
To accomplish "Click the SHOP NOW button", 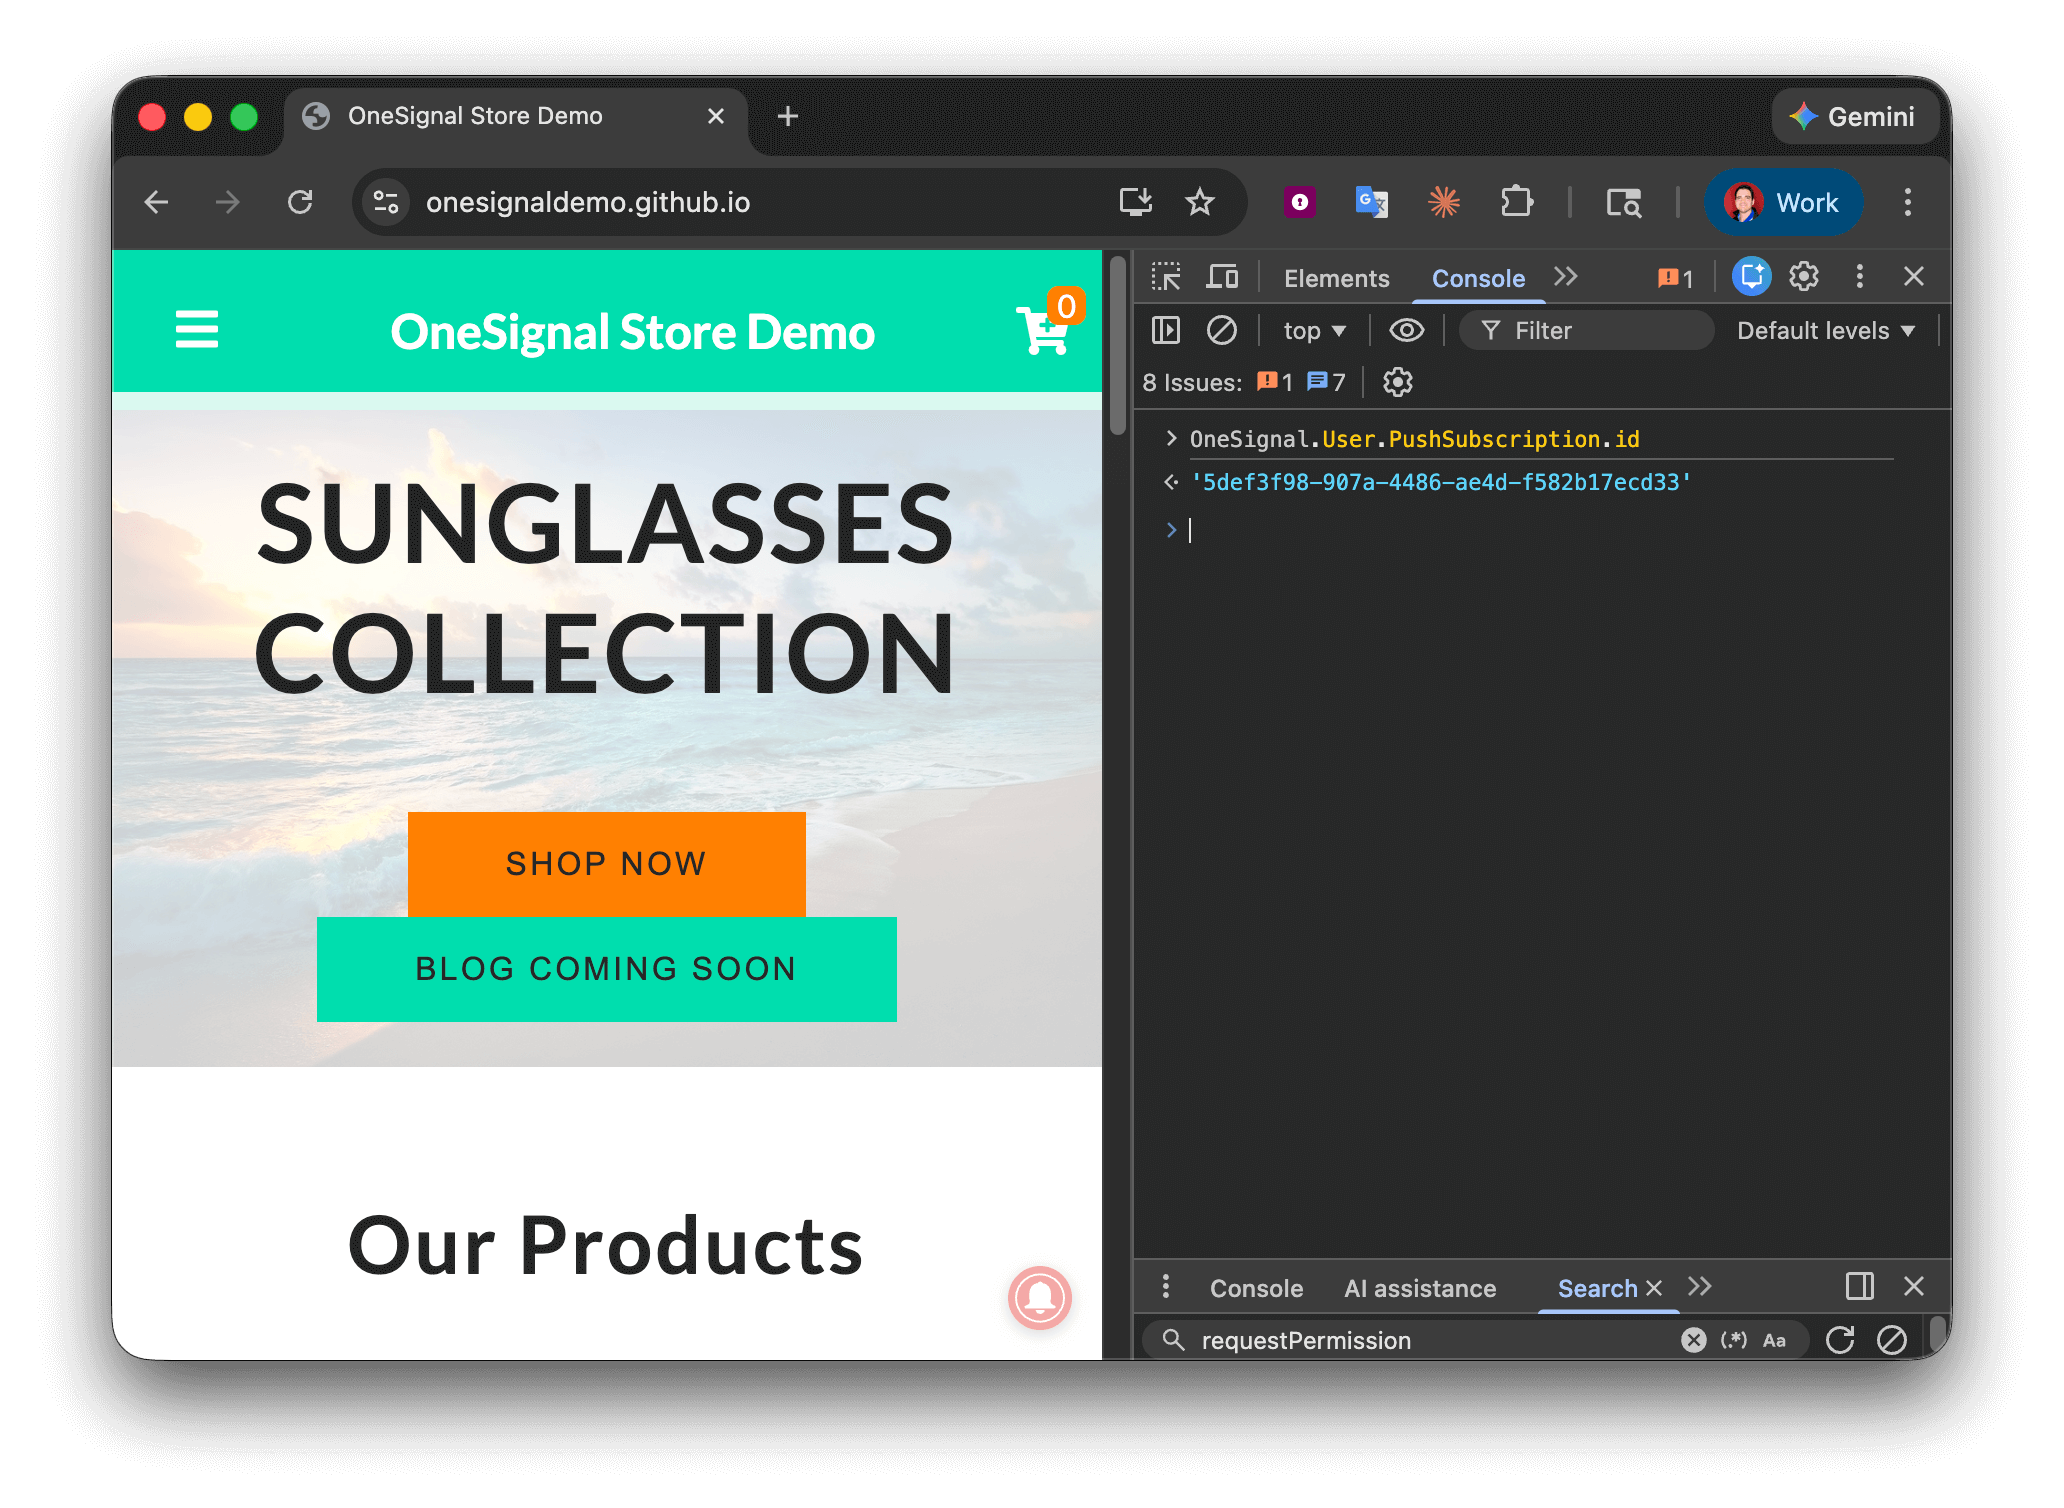I will click(605, 863).
